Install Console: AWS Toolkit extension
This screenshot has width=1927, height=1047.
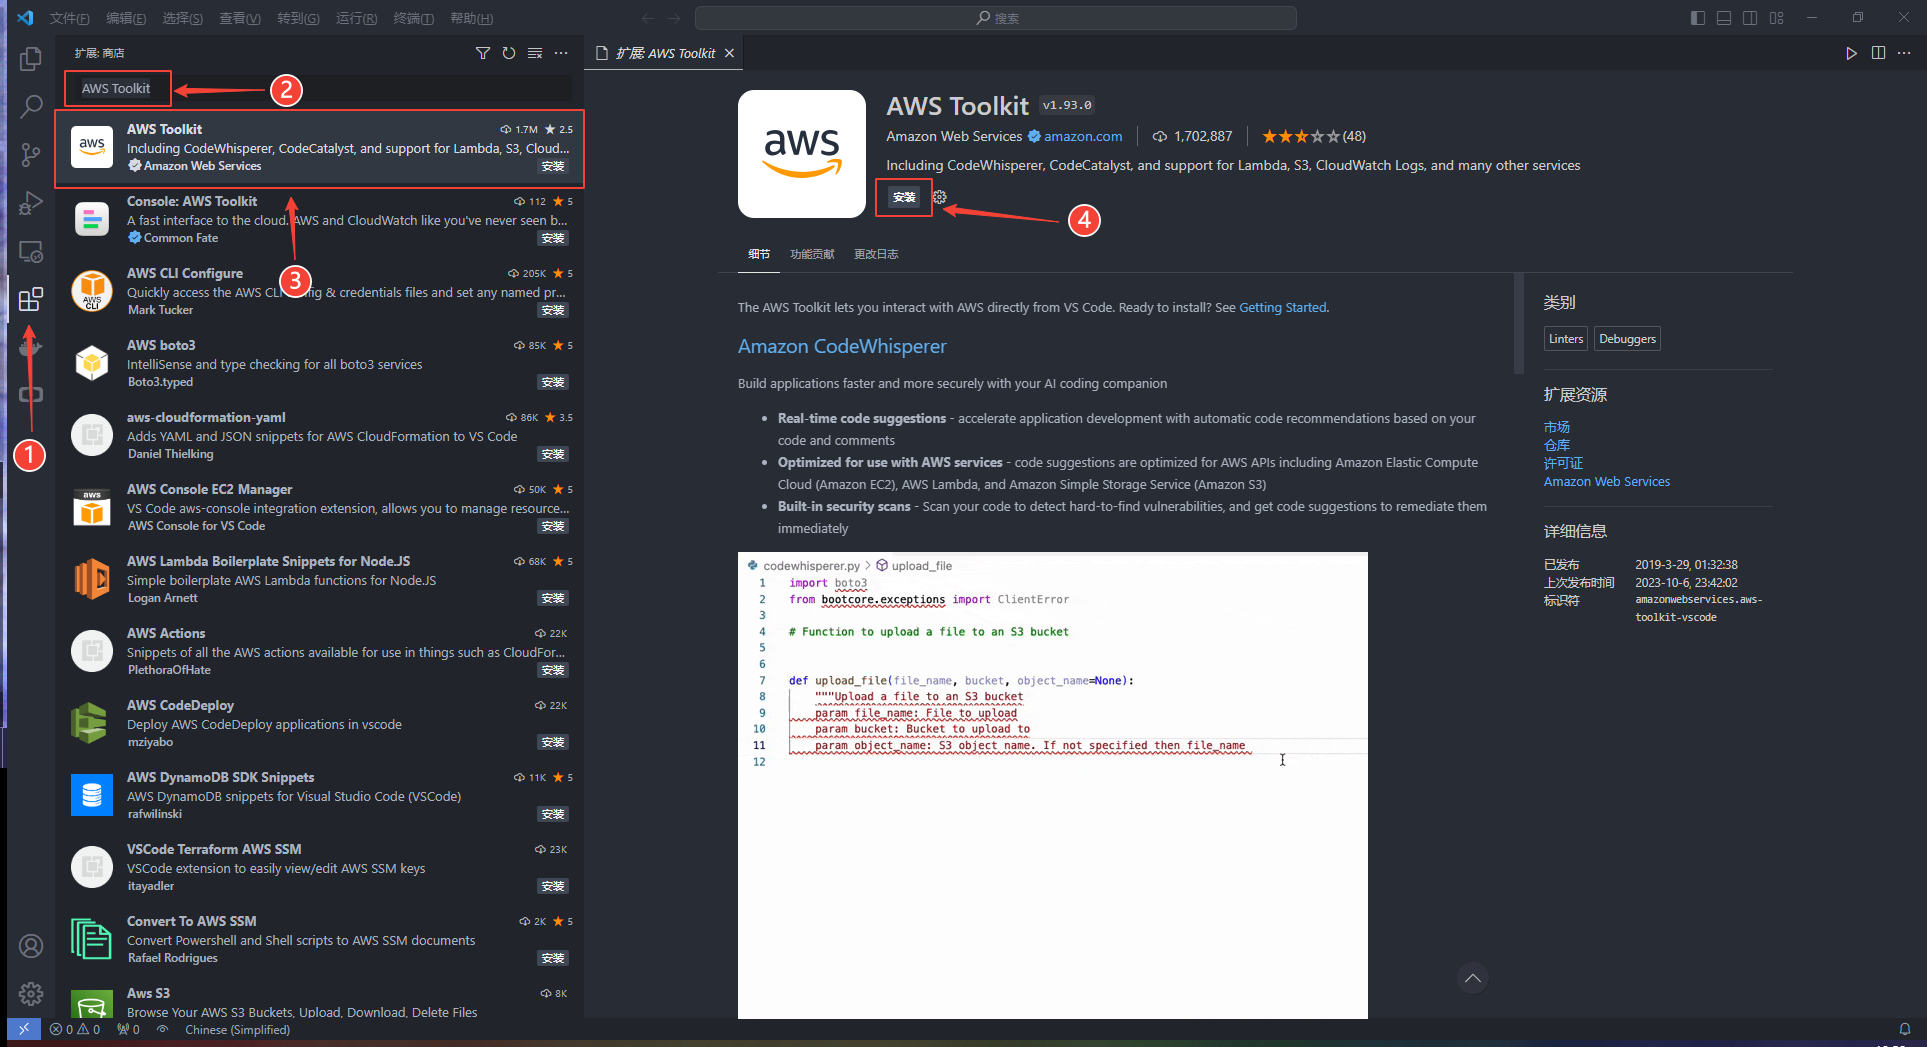pyautogui.click(x=553, y=238)
